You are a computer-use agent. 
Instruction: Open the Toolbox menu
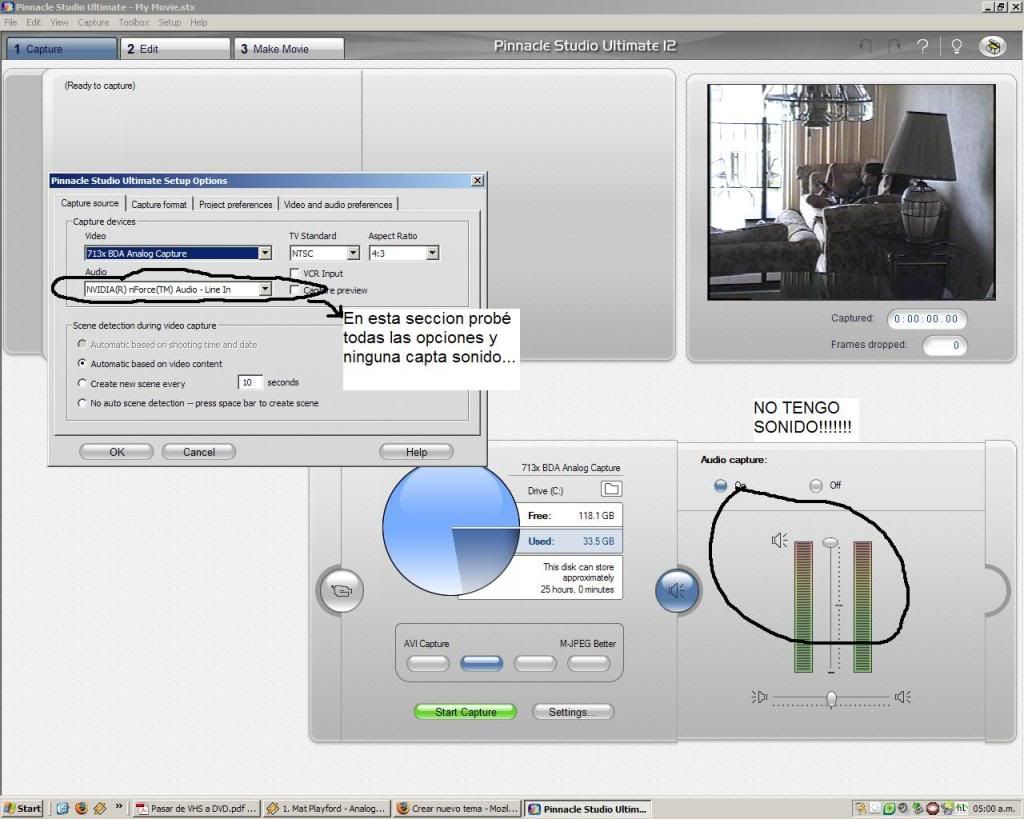[x=134, y=22]
